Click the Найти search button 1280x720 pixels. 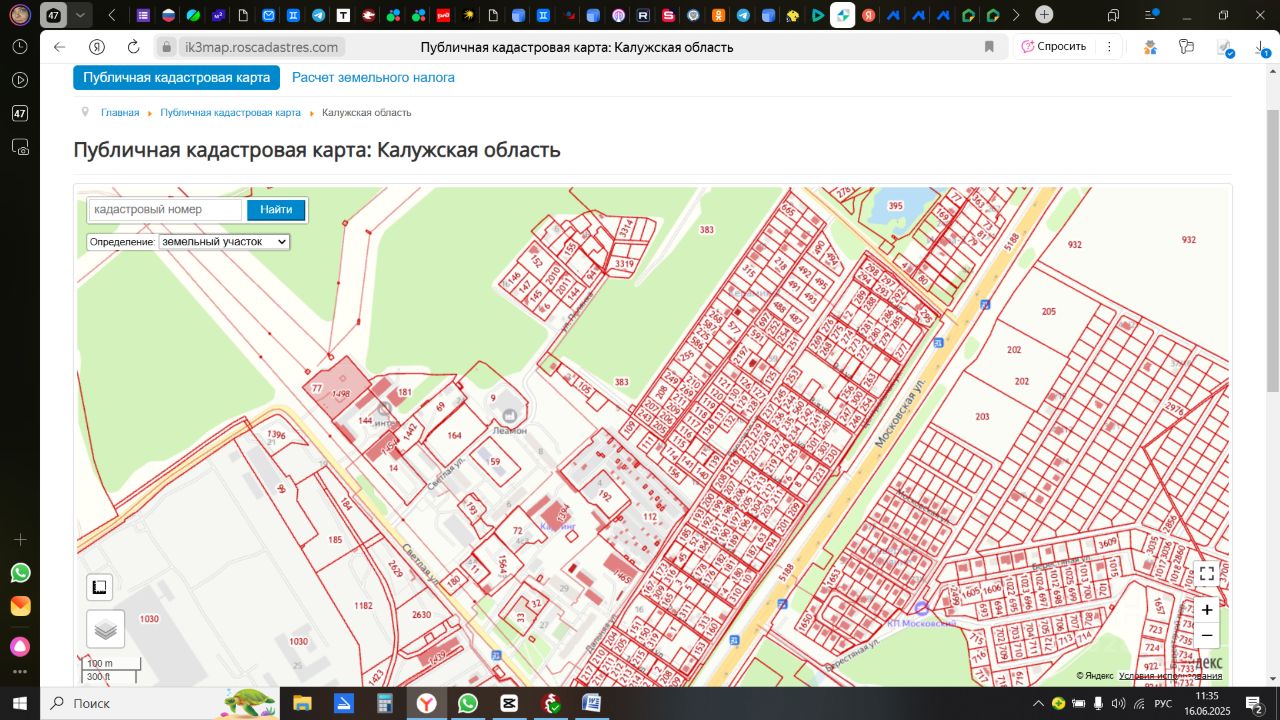click(276, 210)
